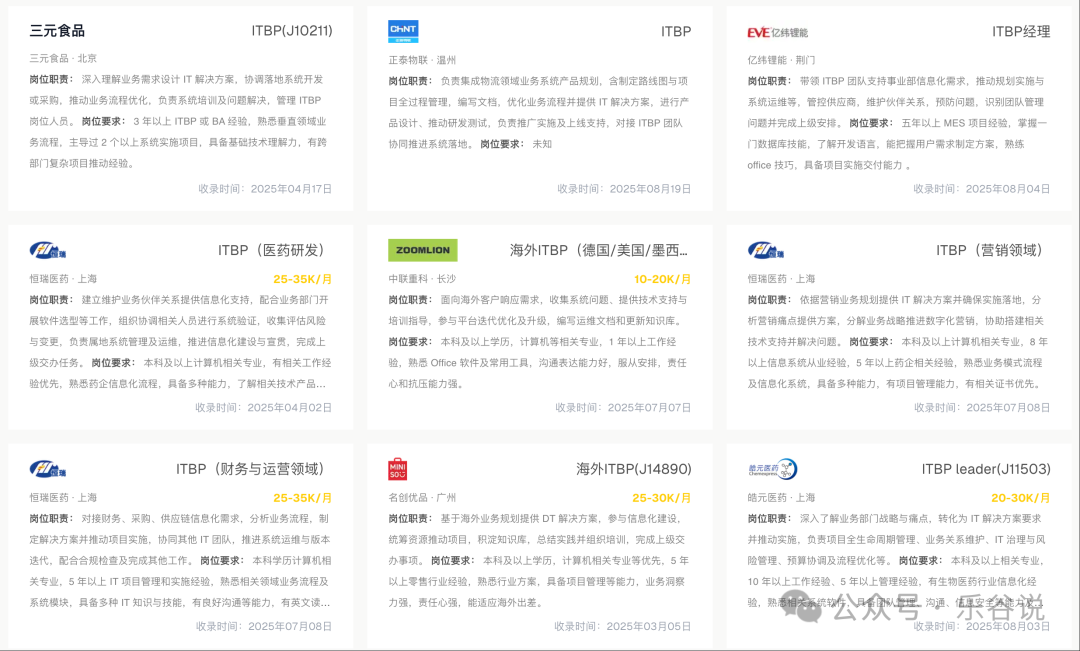
Task: Click the 亿纬锂能 · 荆门 location text
Action: [781, 60]
